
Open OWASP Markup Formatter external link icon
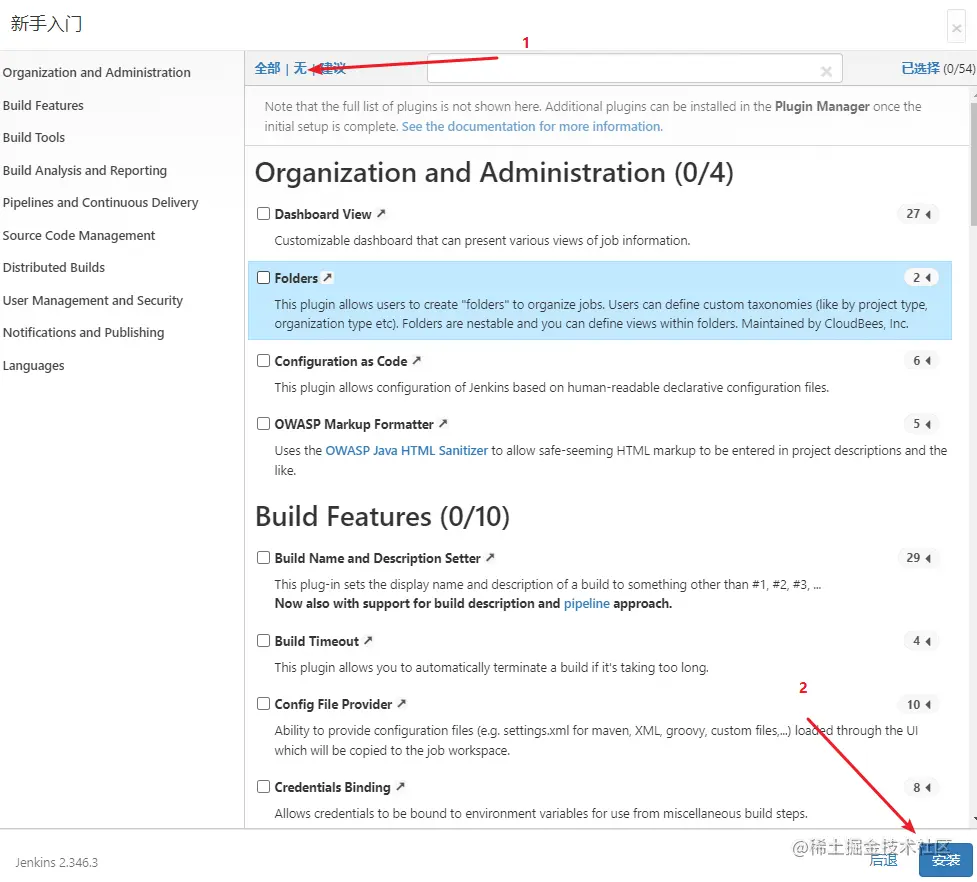pos(443,424)
